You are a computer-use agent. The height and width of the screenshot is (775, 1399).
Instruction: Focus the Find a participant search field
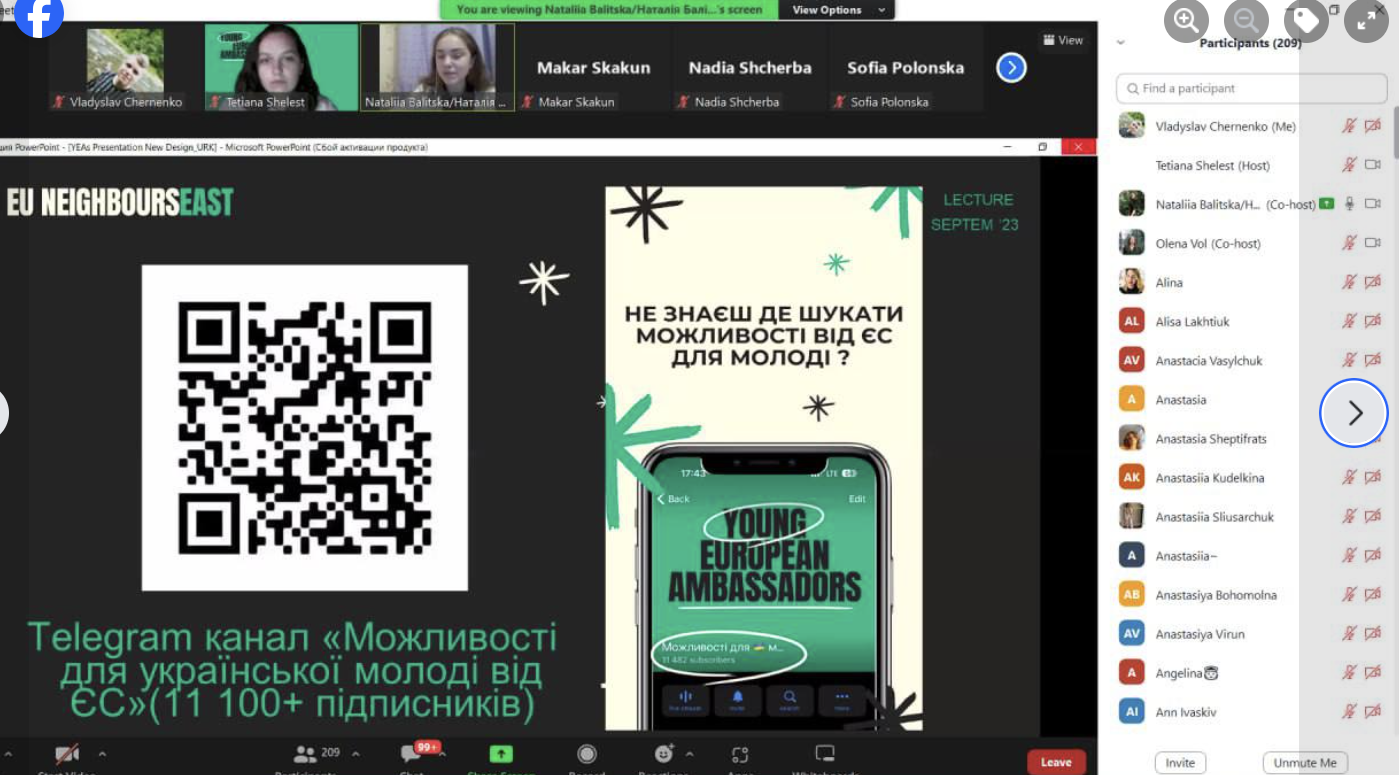[x=1251, y=88]
